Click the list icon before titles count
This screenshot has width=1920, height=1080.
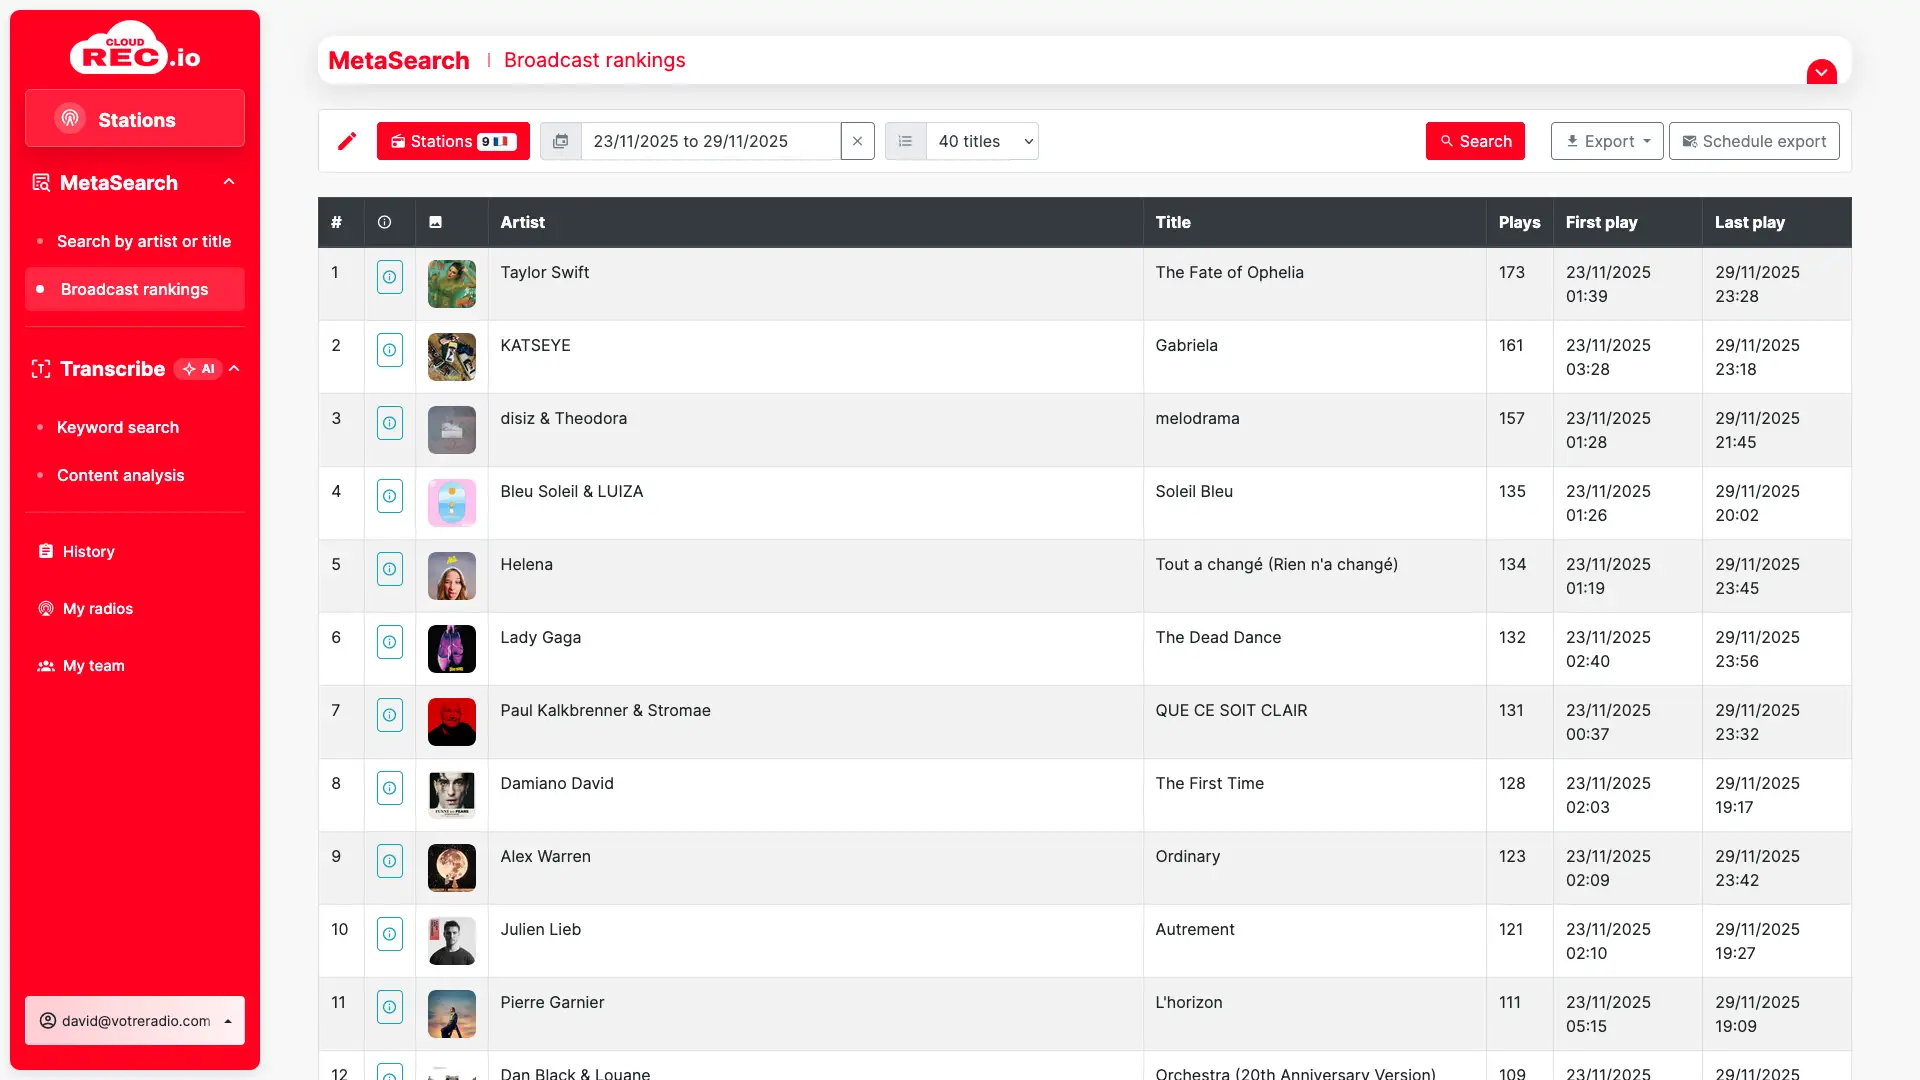click(905, 141)
